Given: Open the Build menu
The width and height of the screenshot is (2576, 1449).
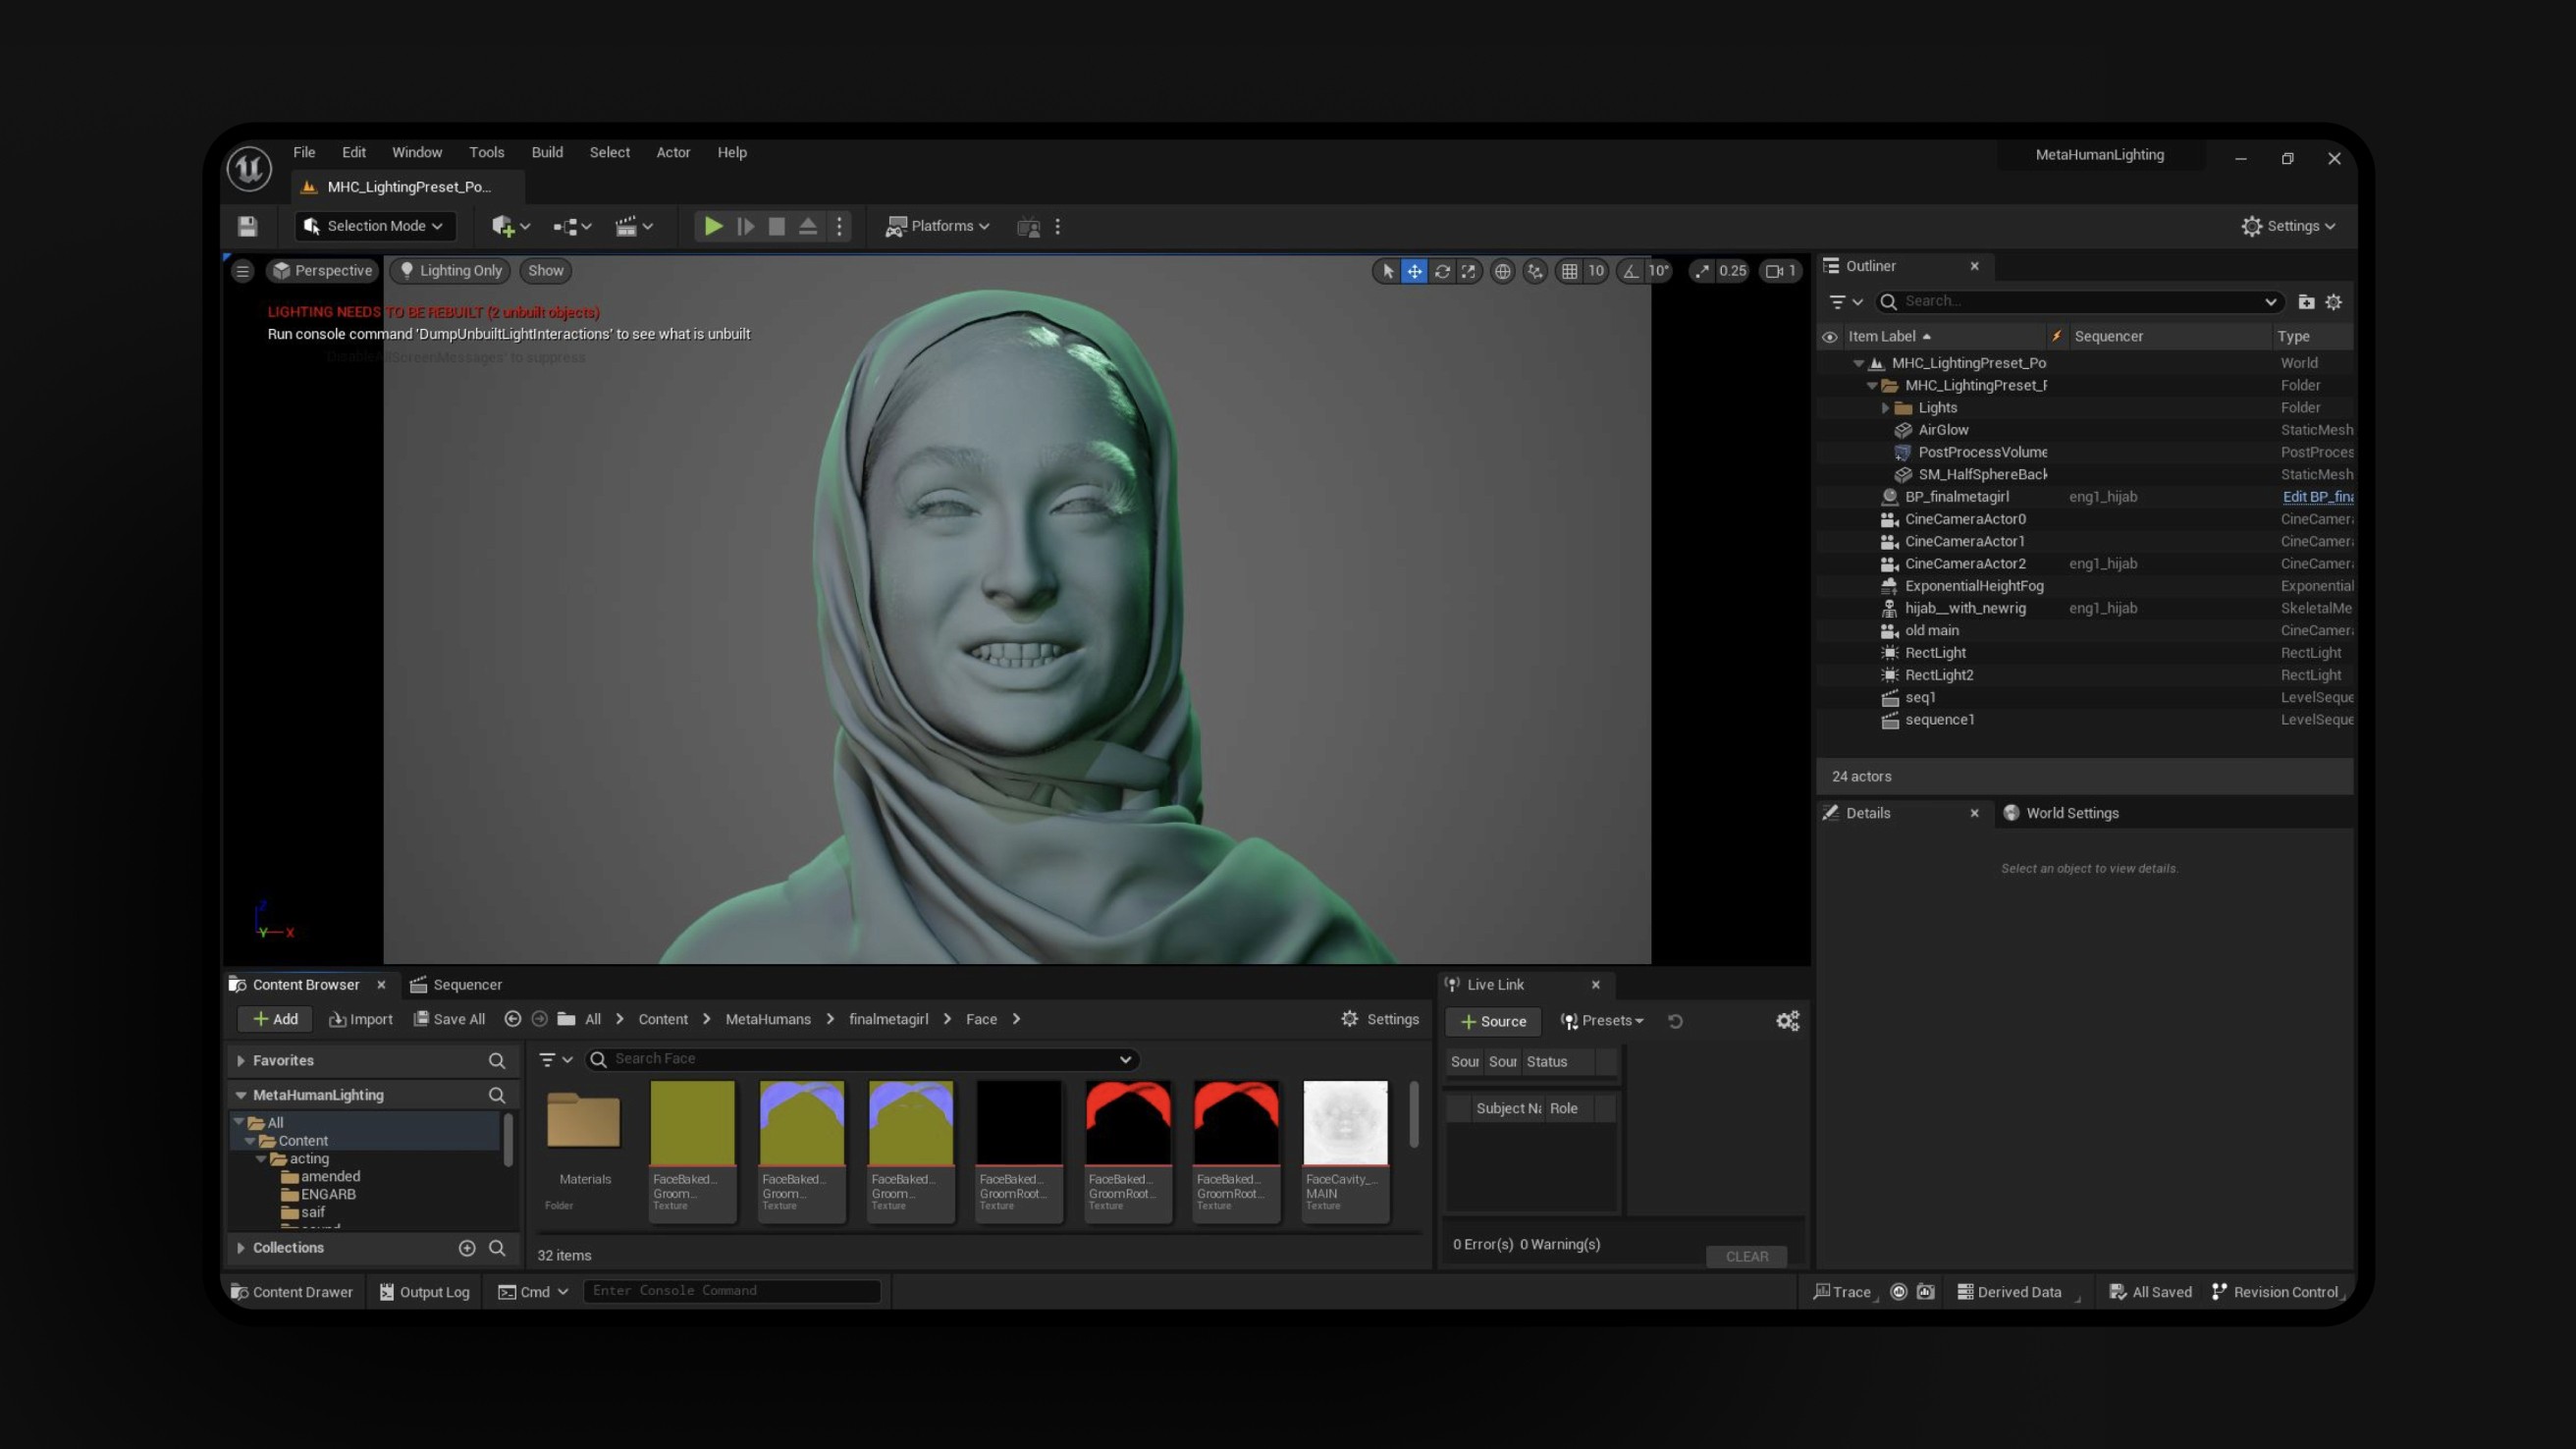Looking at the screenshot, I should [546, 153].
